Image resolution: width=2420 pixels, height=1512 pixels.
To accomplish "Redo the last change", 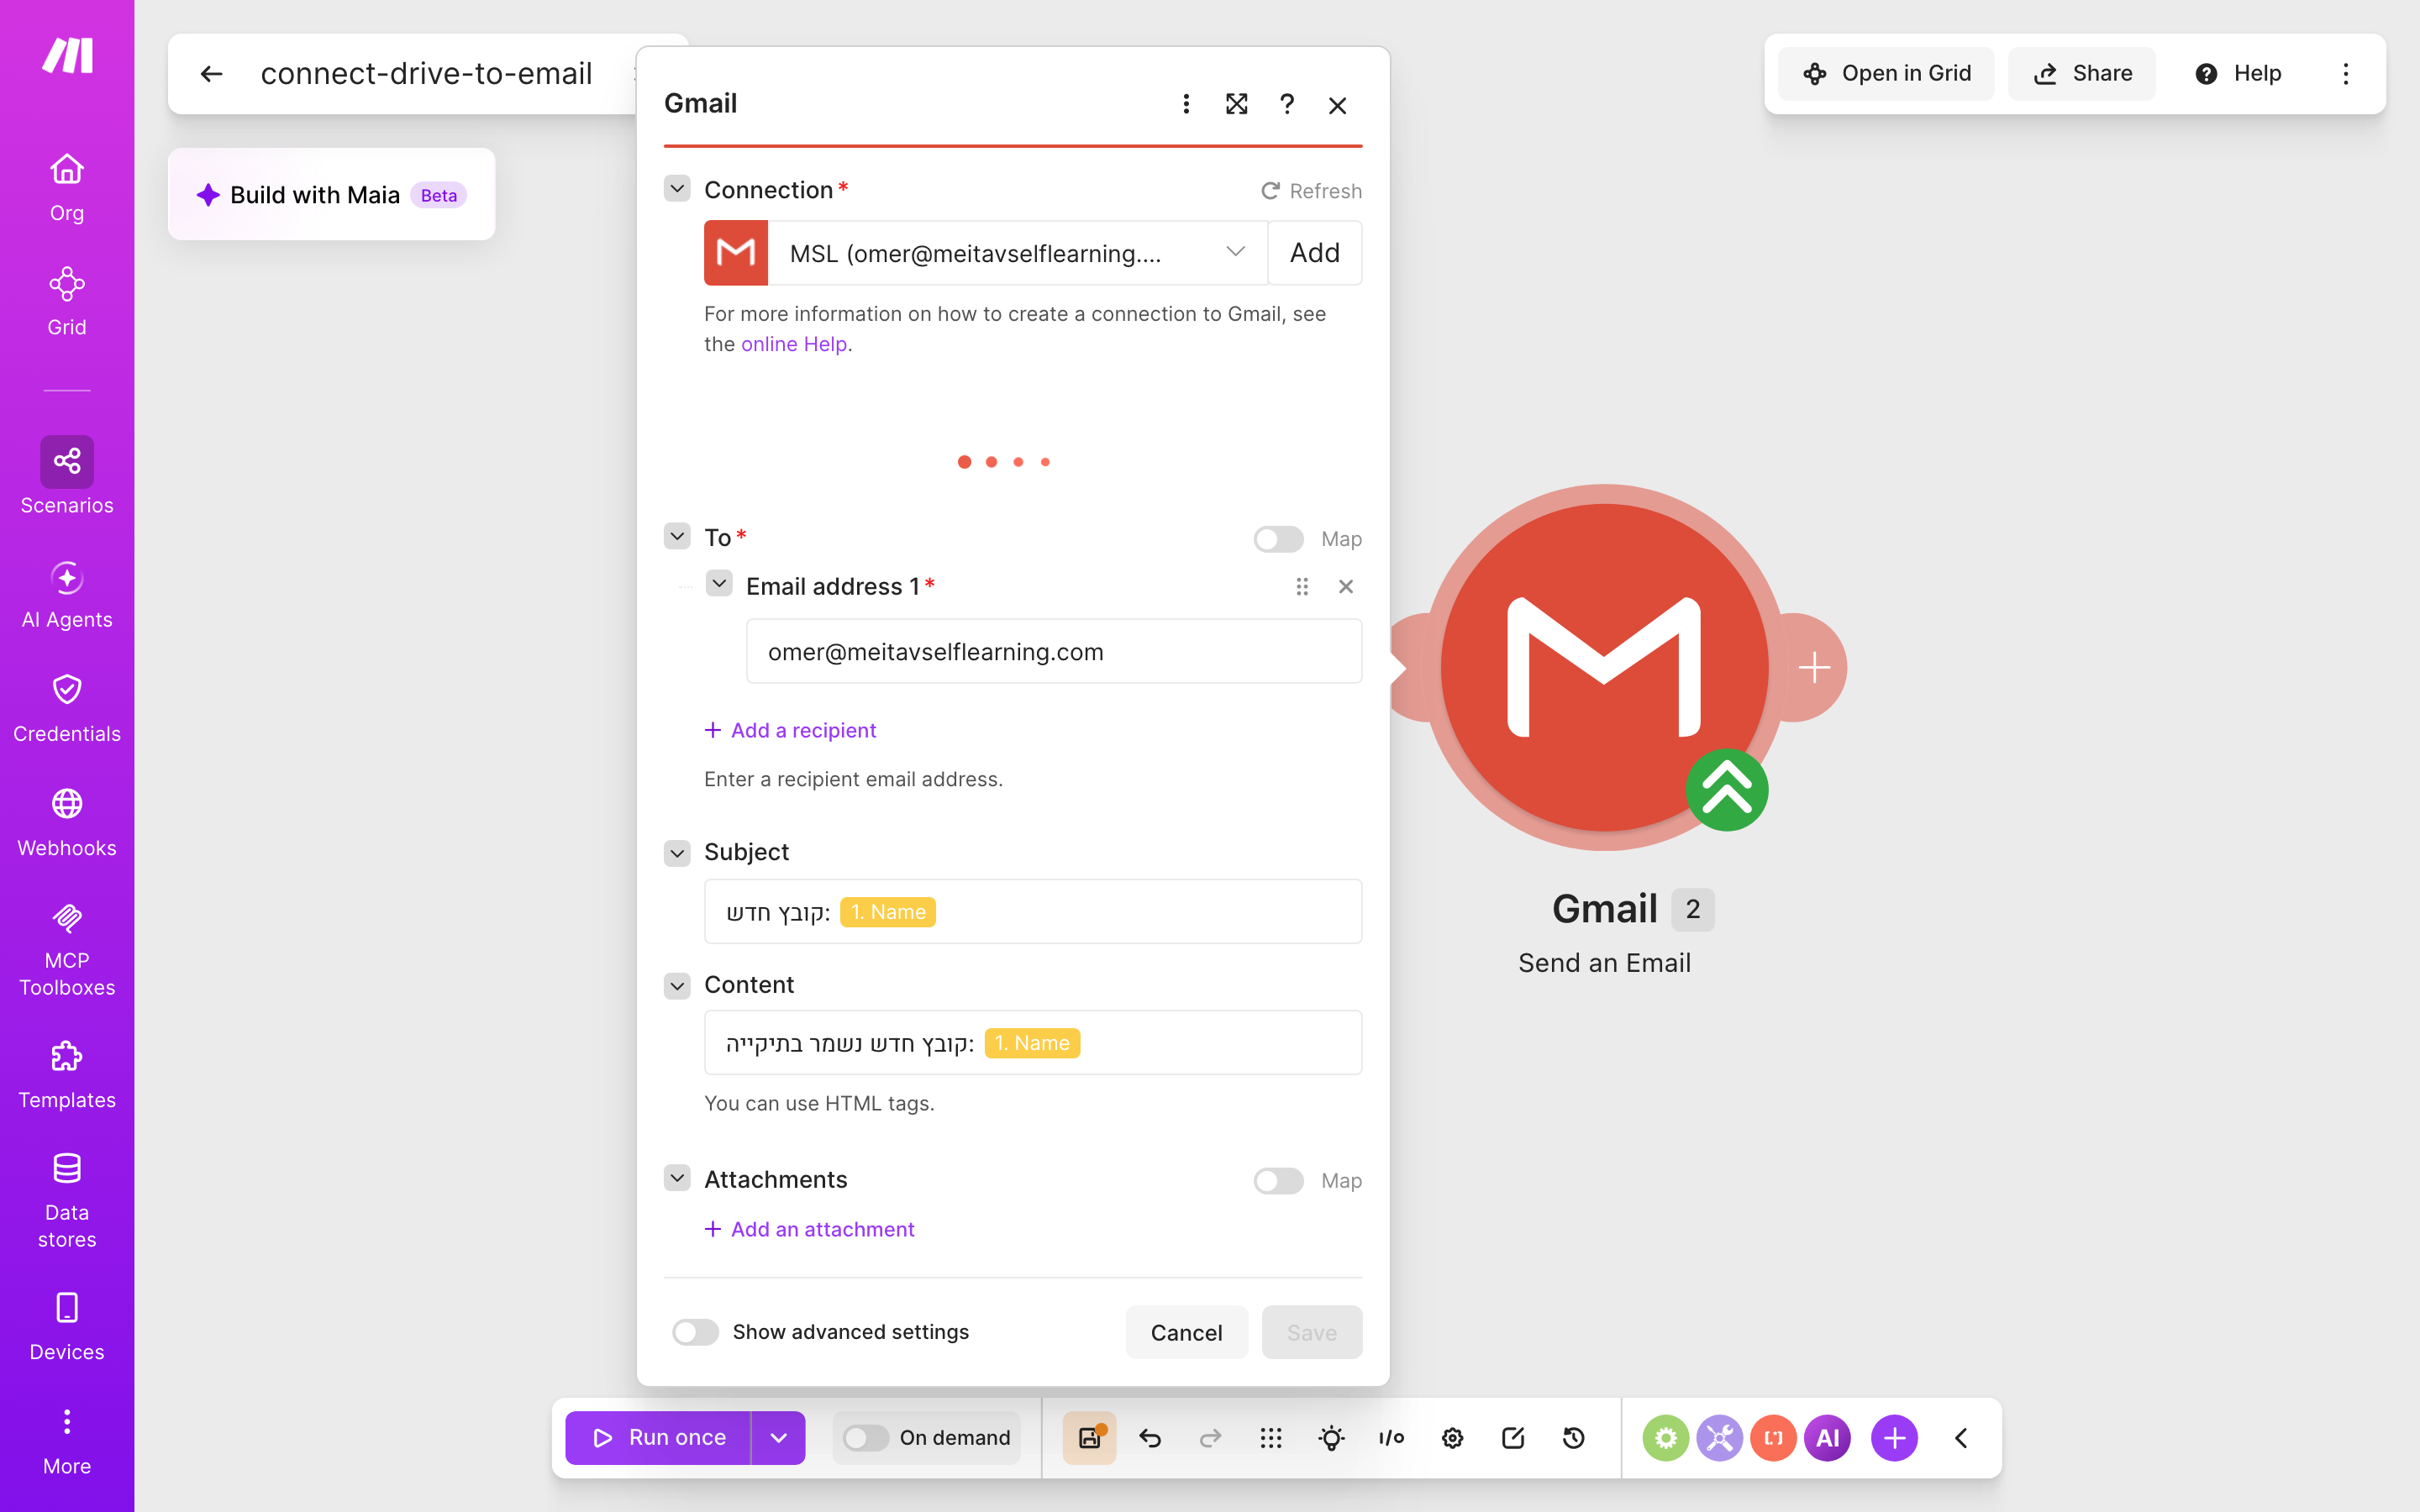I will coord(1210,1438).
